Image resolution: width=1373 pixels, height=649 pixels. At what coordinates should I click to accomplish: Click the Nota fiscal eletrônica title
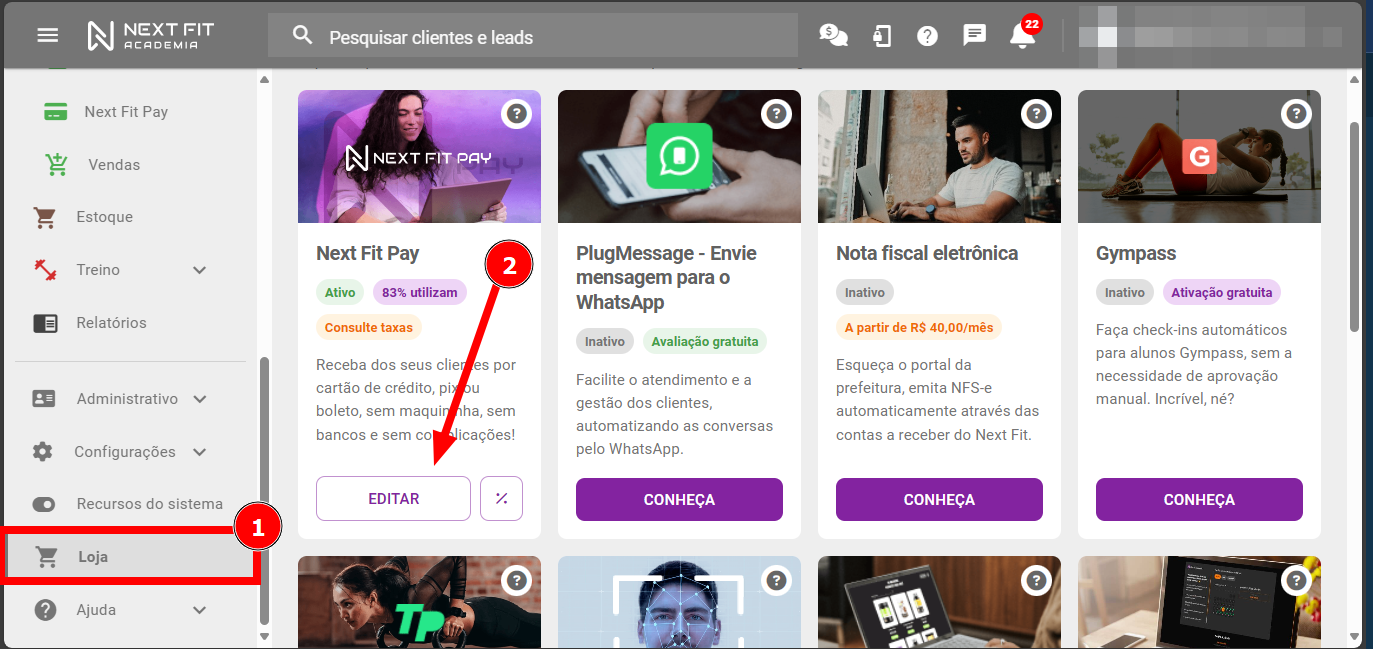[x=927, y=253]
